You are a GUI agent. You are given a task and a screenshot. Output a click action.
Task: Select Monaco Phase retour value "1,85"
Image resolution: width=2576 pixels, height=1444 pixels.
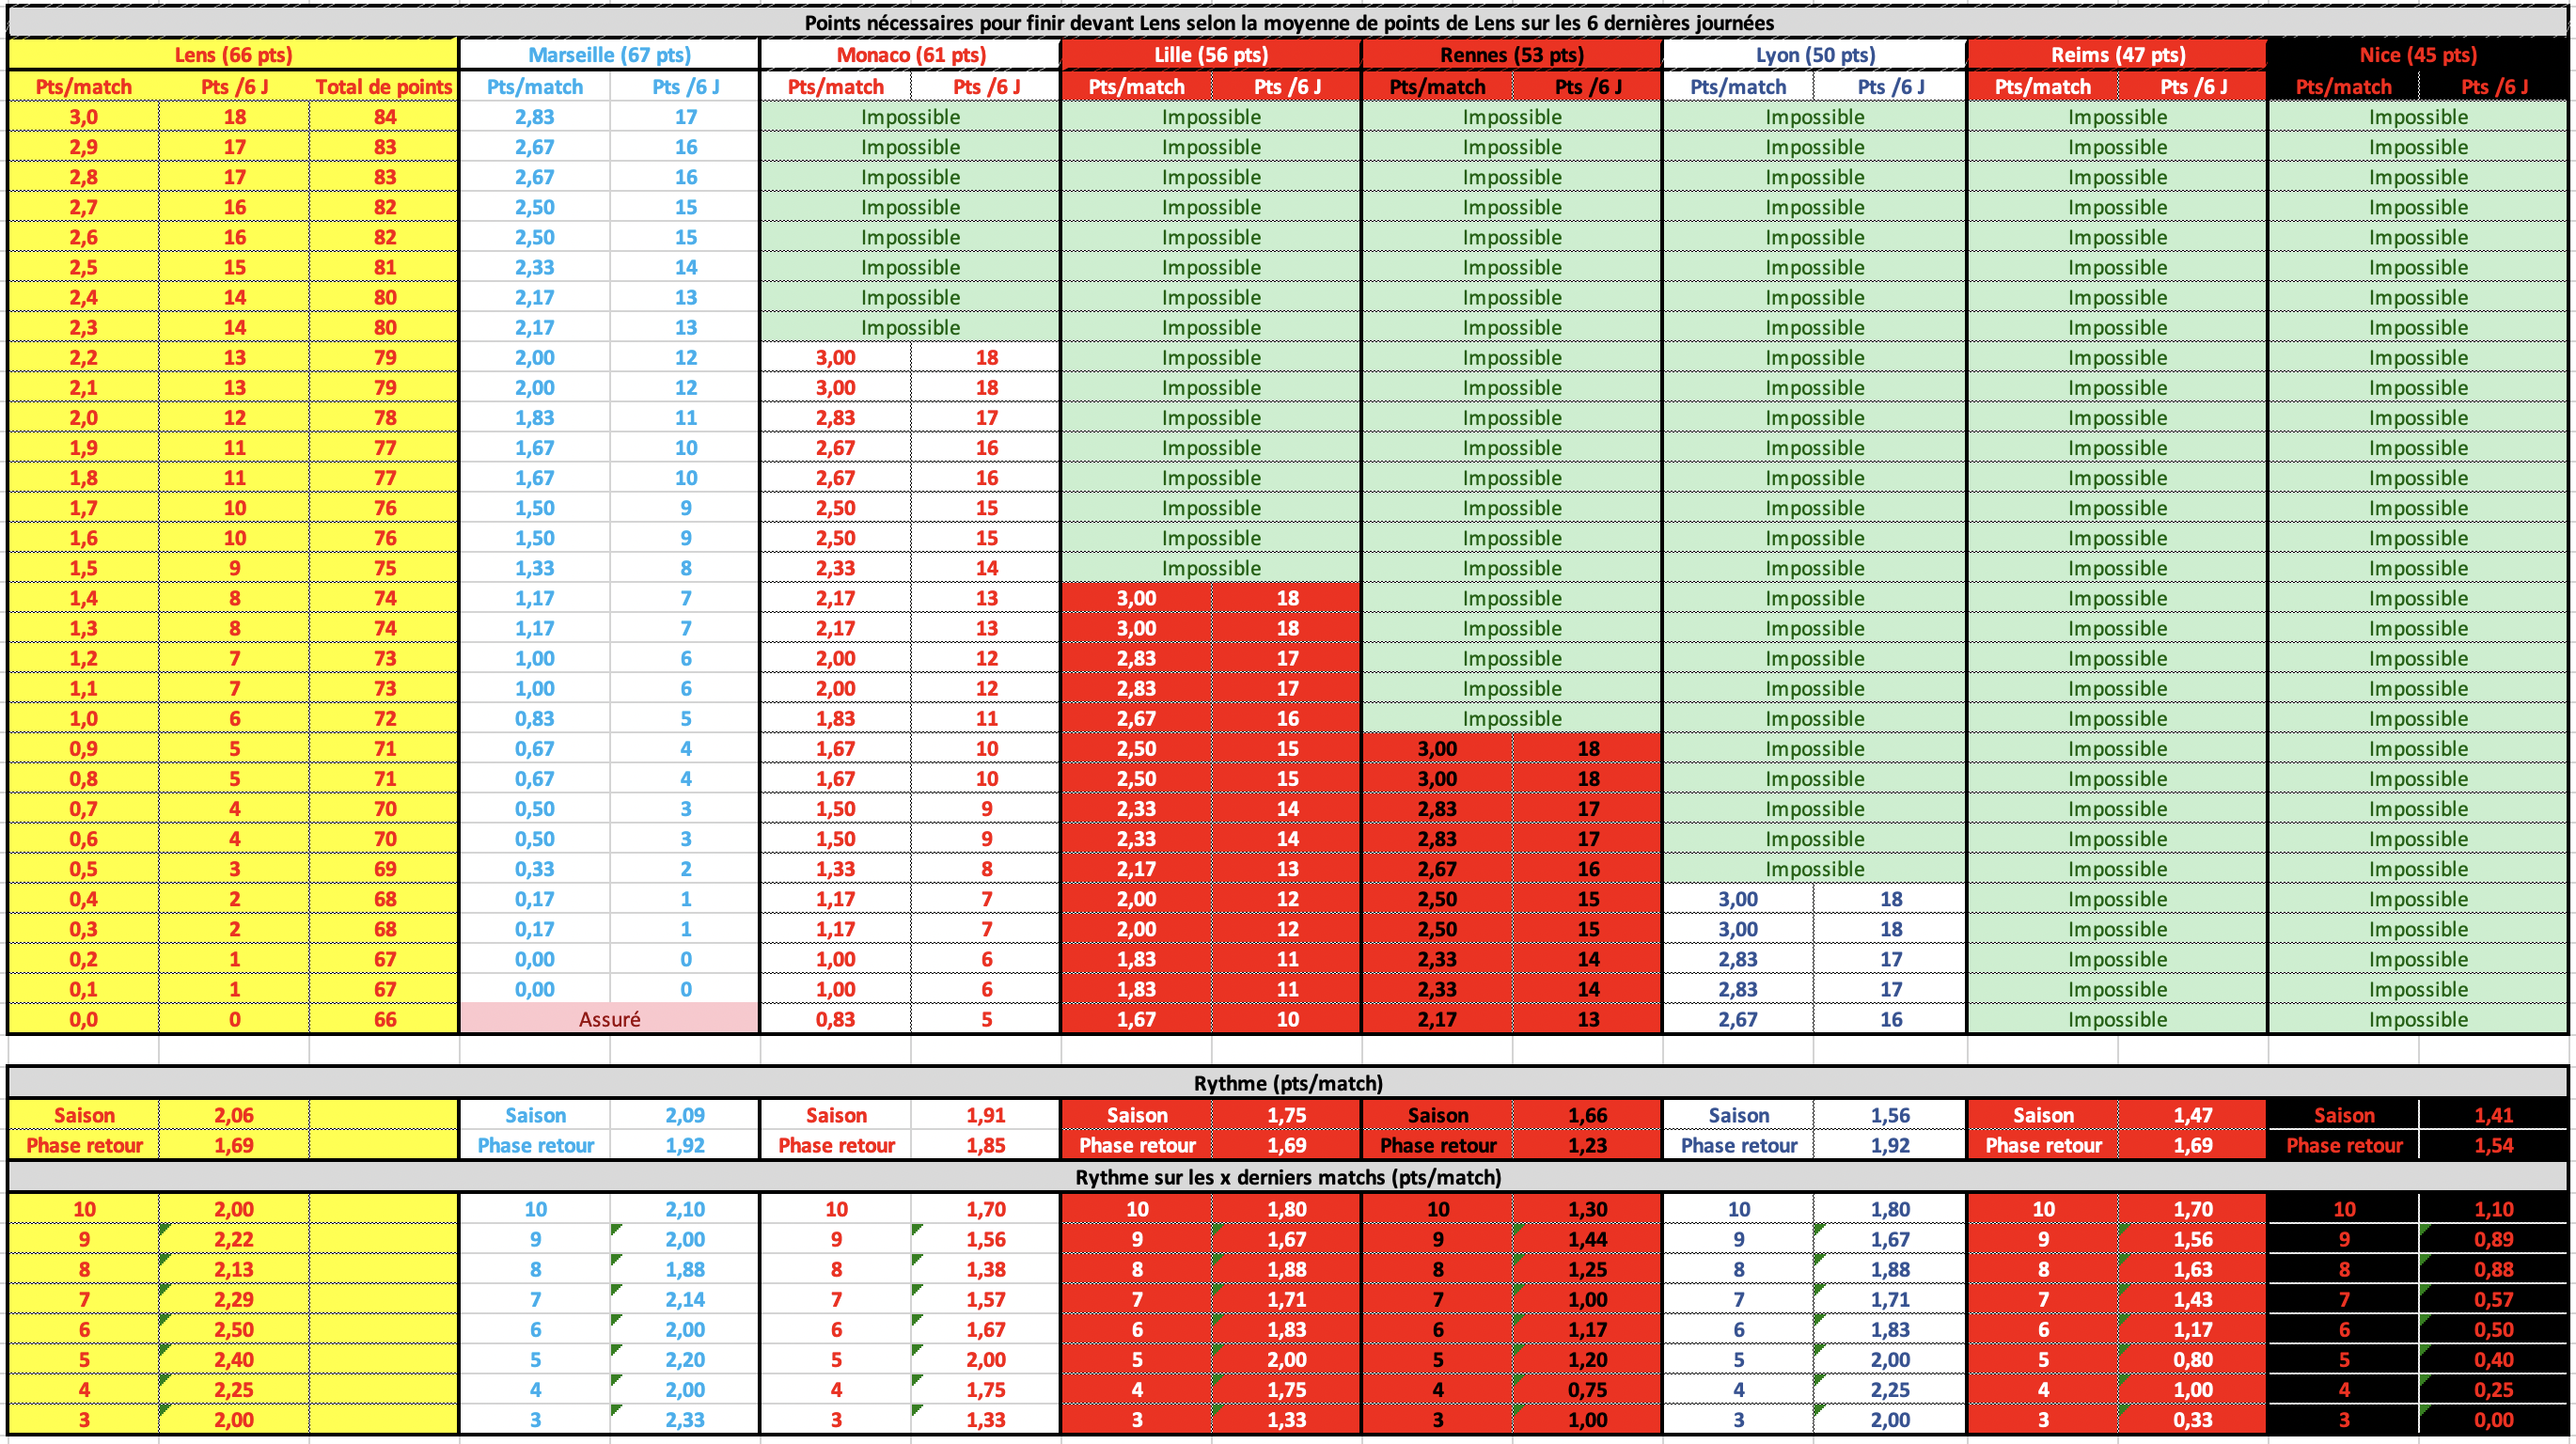986,1145
